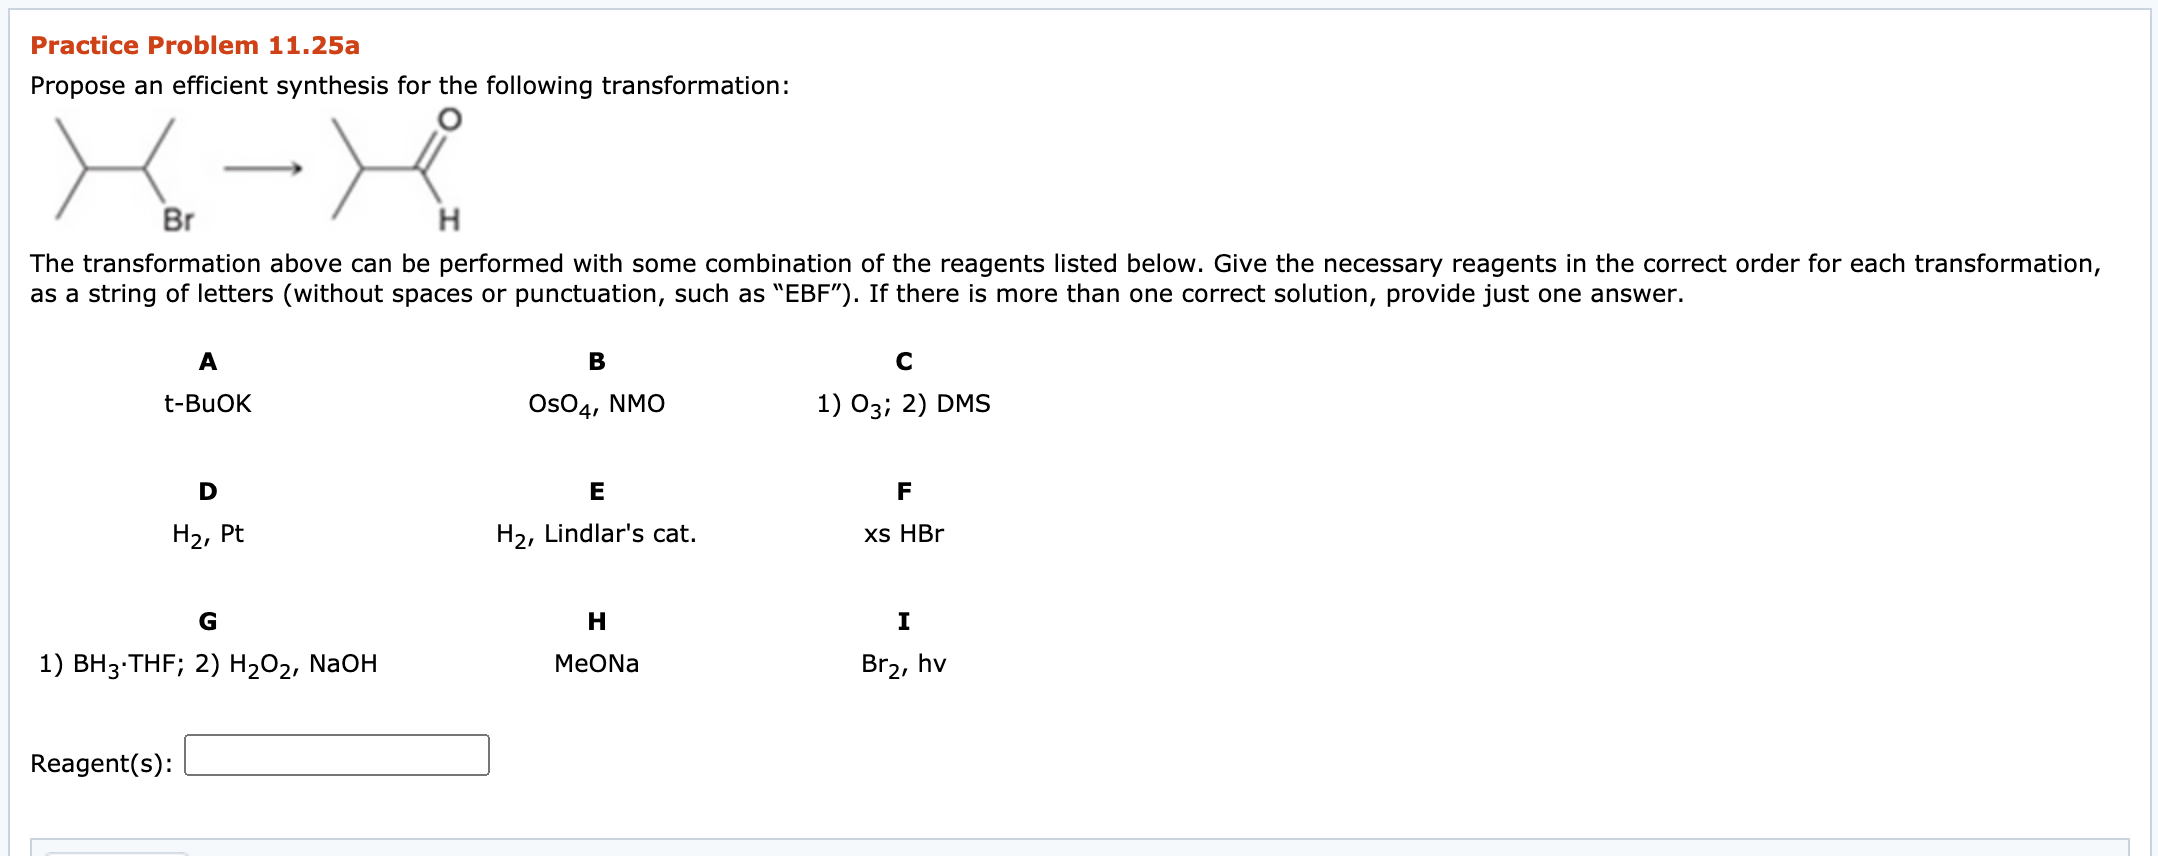Select reagent F labeled xs HBr
The height and width of the screenshot is (856, 2158).
pyautogui.click(x=903, y=534)
